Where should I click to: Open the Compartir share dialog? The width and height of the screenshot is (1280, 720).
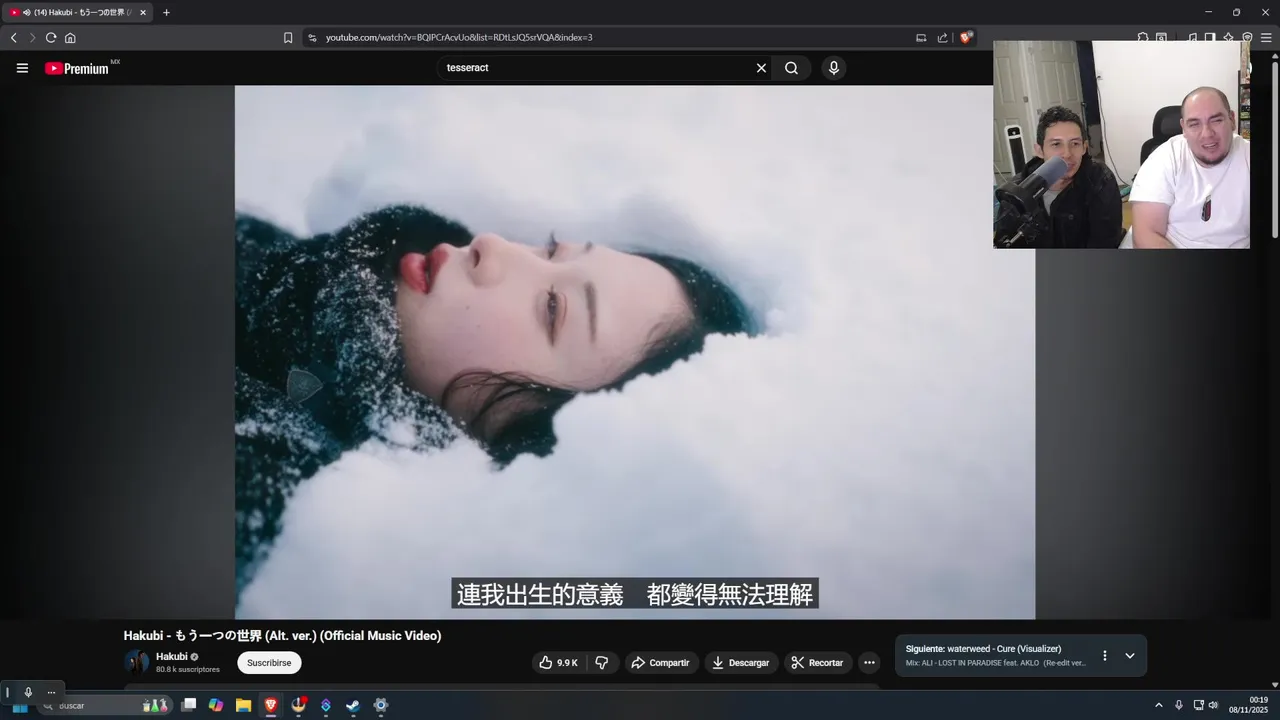click(661, 663)
